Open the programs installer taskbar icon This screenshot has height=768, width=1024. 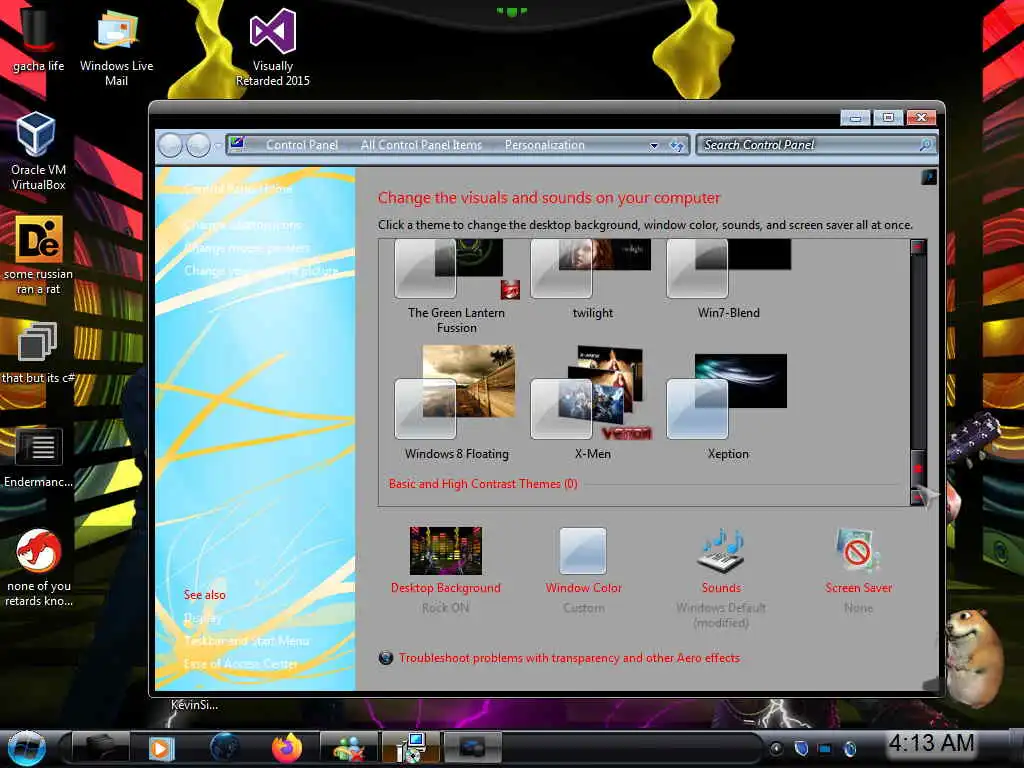click(x=411, y=748)
